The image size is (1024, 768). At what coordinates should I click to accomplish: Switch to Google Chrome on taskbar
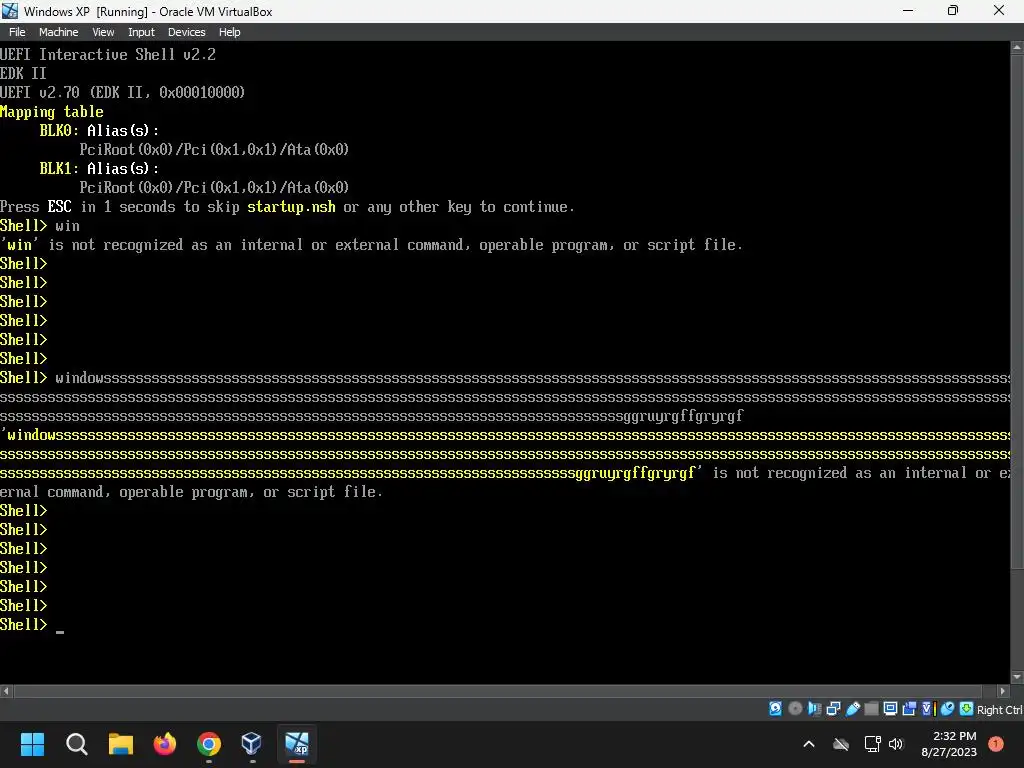[x=209, y=744]
